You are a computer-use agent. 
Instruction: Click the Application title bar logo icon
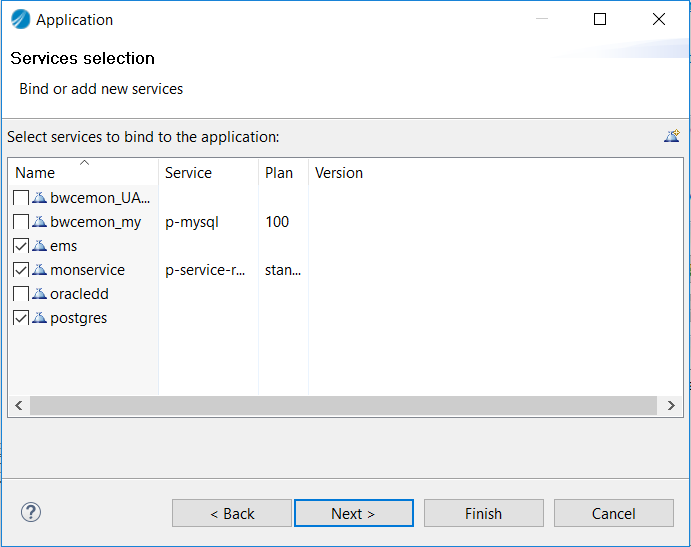[x=20, y=19]
